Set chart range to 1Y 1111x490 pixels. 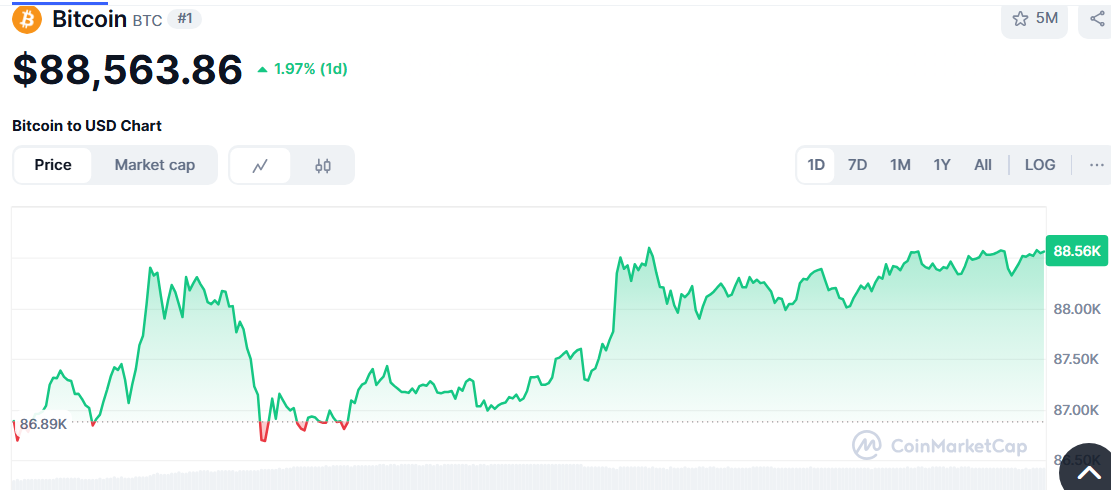point(942,165)
